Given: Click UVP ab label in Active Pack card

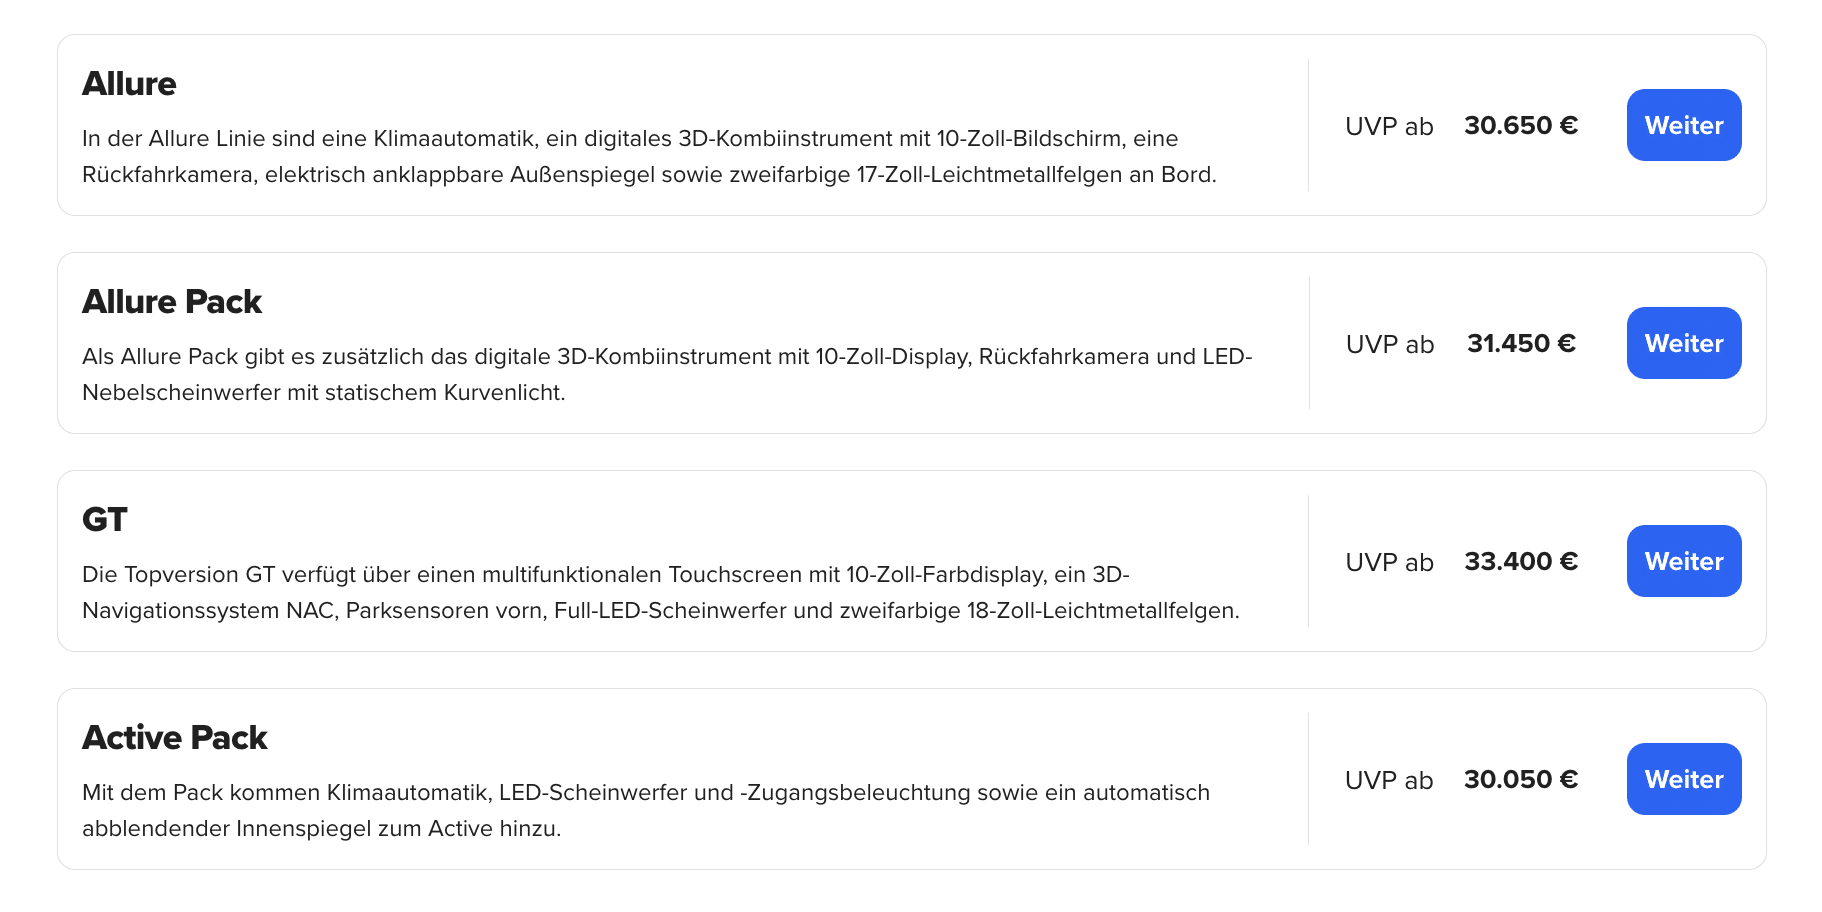Looking at the screenshot, I should pos(1389,780).
